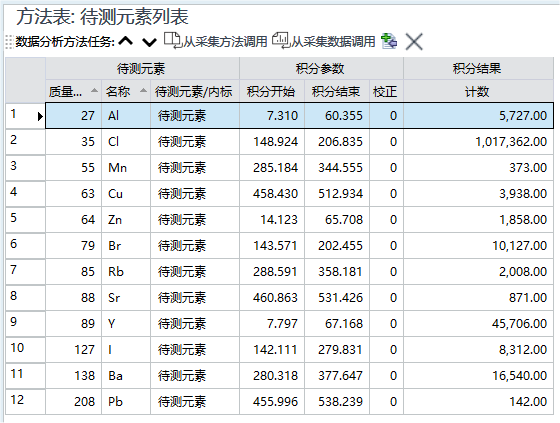Click 从采集方法调用 button text
The width and height of the screenshot is (560, 423).
coord(225,42)
